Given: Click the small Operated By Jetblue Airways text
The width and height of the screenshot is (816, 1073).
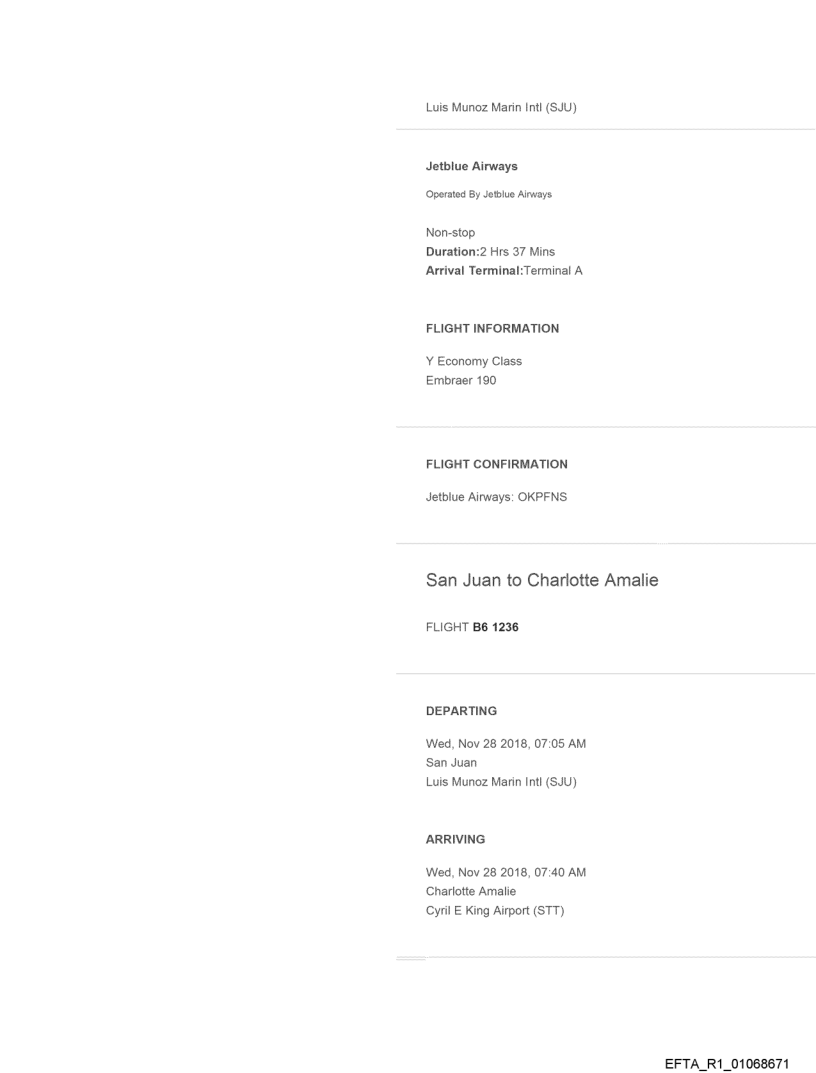Looking at the screenshot, I should pyautogui.click(x=489, y=194).
